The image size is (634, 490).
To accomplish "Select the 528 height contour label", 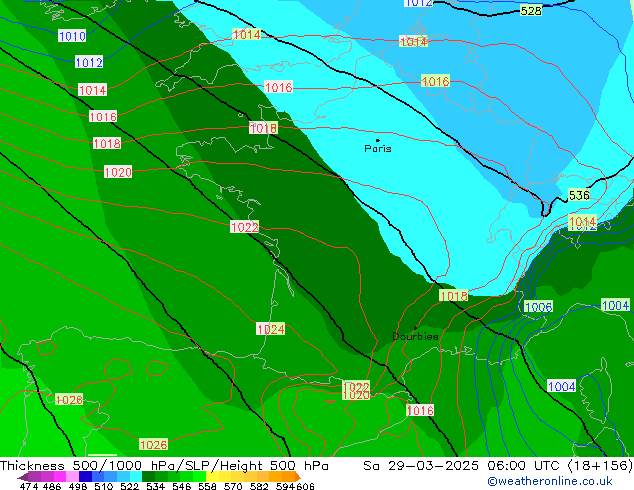I will [x=530, y=11].
